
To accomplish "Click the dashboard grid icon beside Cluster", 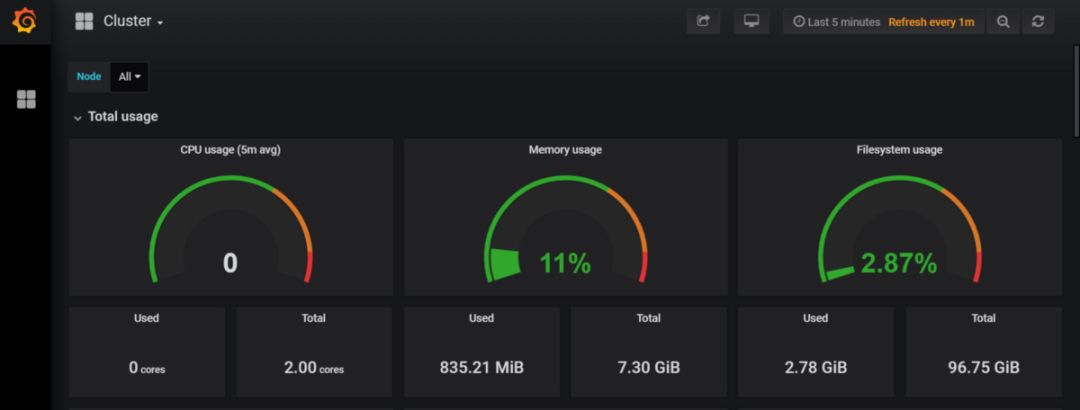I will point(84,21).
